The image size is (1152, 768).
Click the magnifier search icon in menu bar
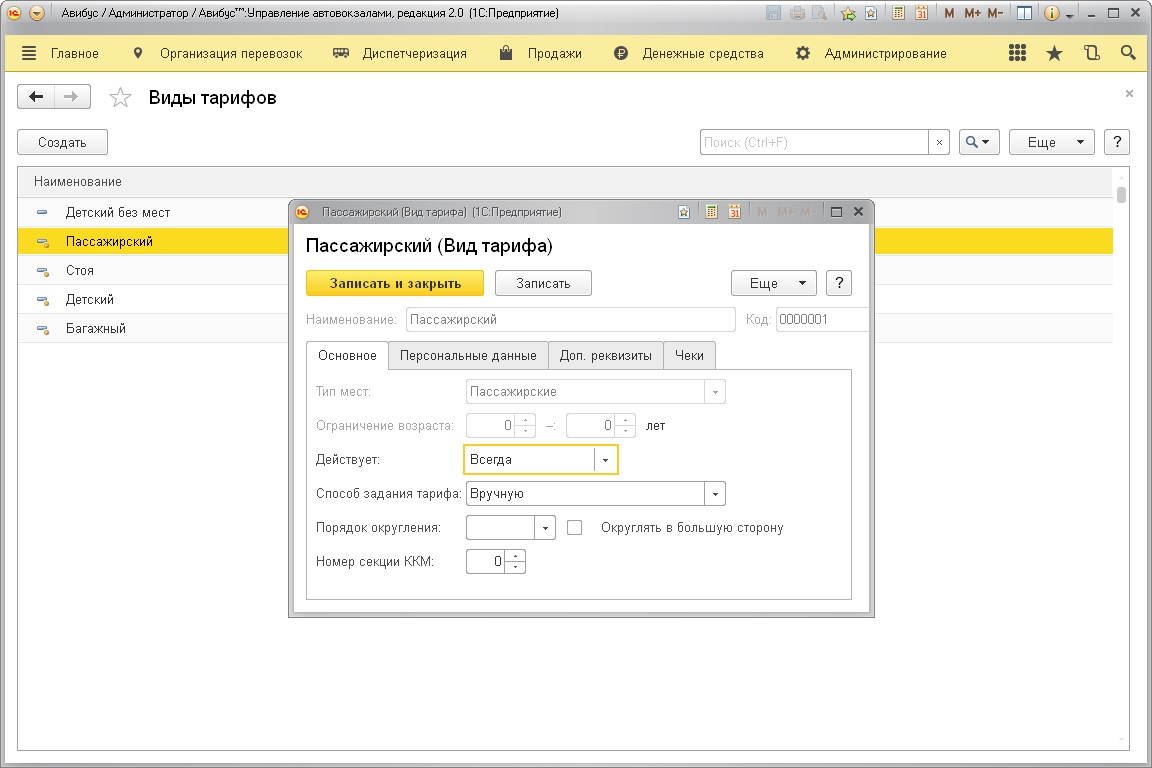pos(1128,53)
